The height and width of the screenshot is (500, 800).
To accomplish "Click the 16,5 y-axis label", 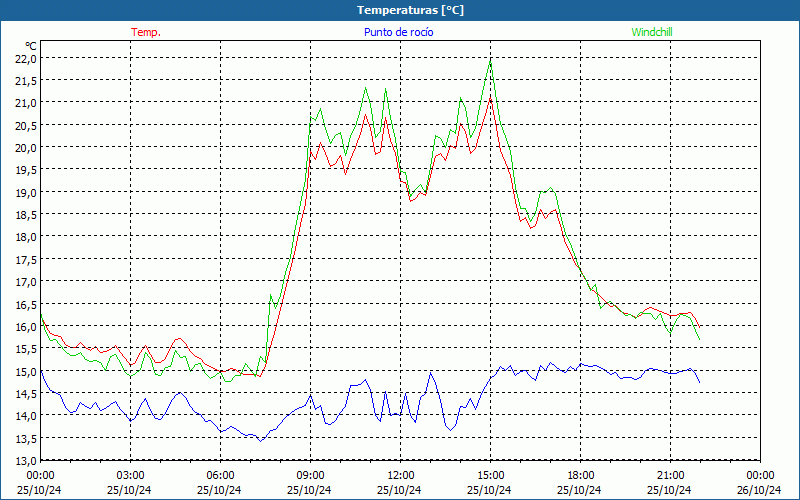I will coord(26,304).
